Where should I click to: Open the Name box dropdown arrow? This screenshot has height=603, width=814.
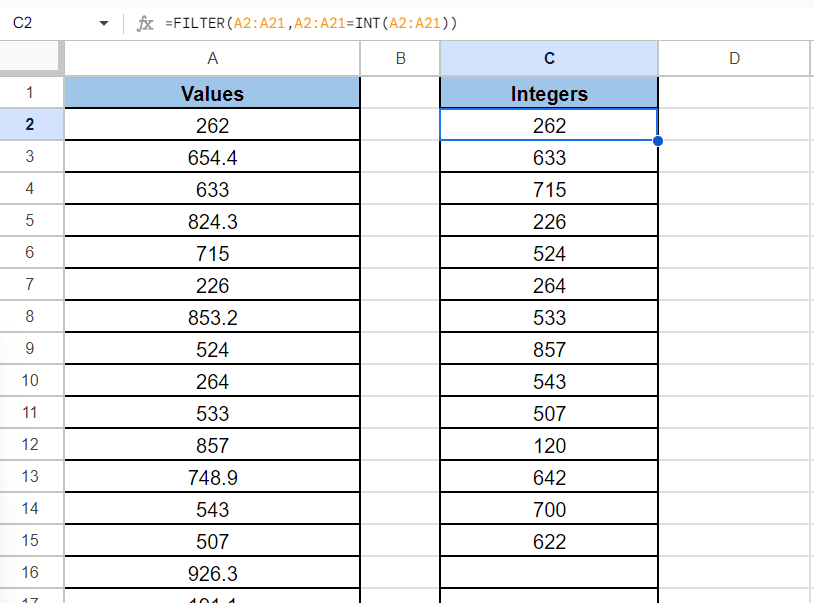point(103,23)
